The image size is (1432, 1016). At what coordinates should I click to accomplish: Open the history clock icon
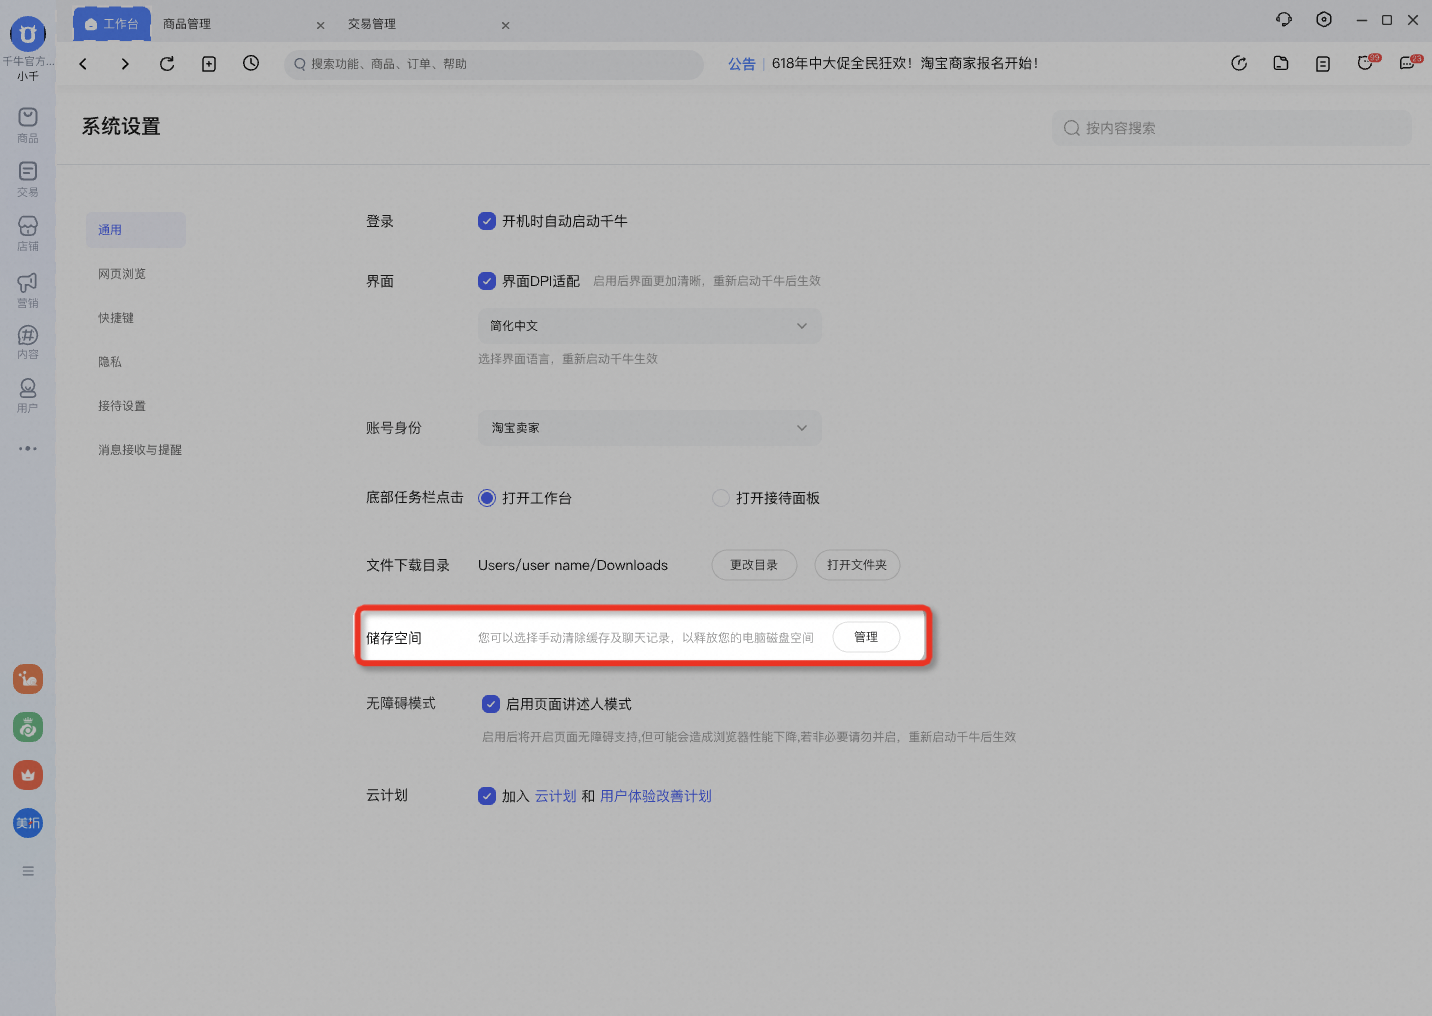(251, 63)
